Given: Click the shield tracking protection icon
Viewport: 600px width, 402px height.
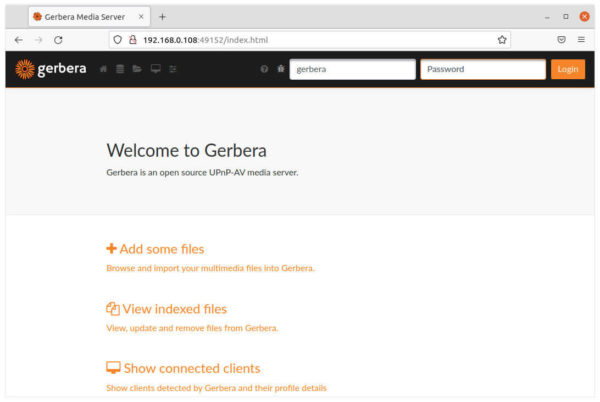Looking at the screenshot, I should (x=117, y=40).
